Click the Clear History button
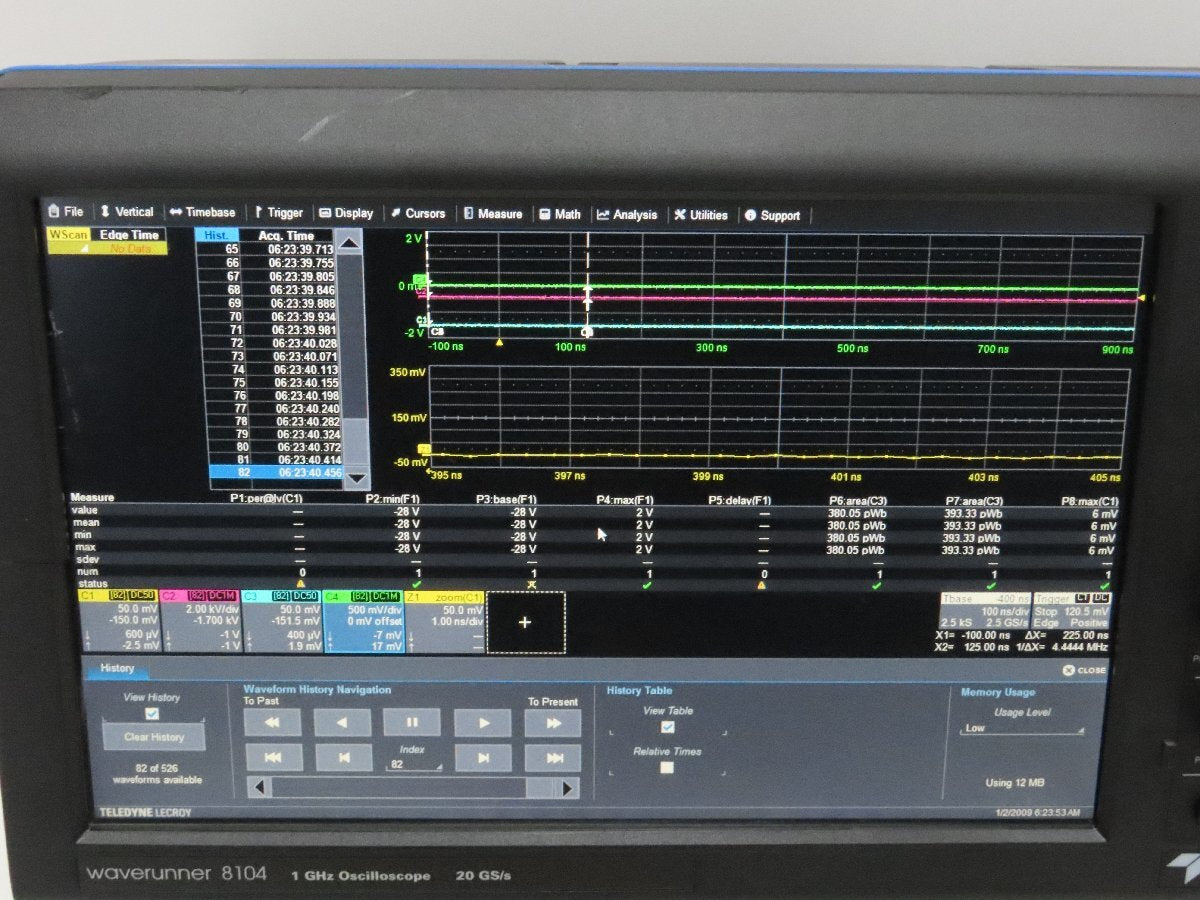This screenshot has height=900, width=1200. (154, 737)
